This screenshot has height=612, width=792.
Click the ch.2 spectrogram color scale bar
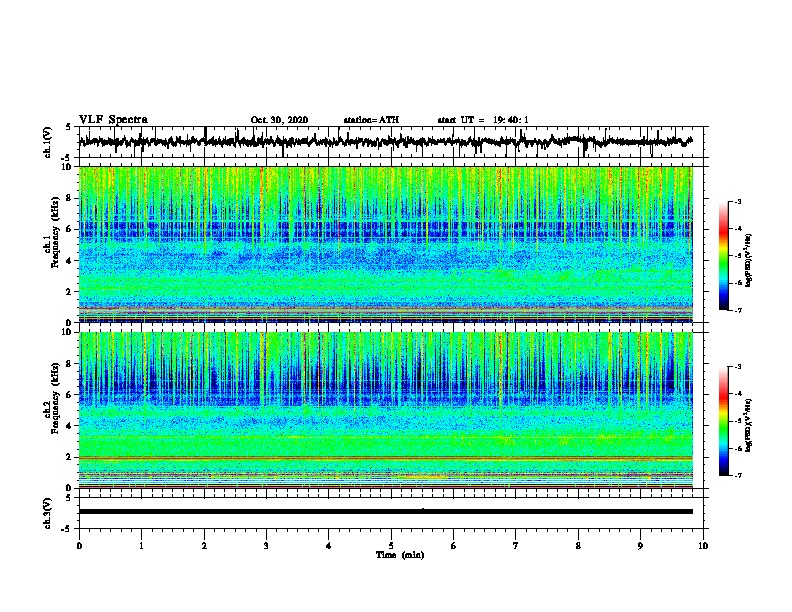pyautogui.click(x=723, y=421)
